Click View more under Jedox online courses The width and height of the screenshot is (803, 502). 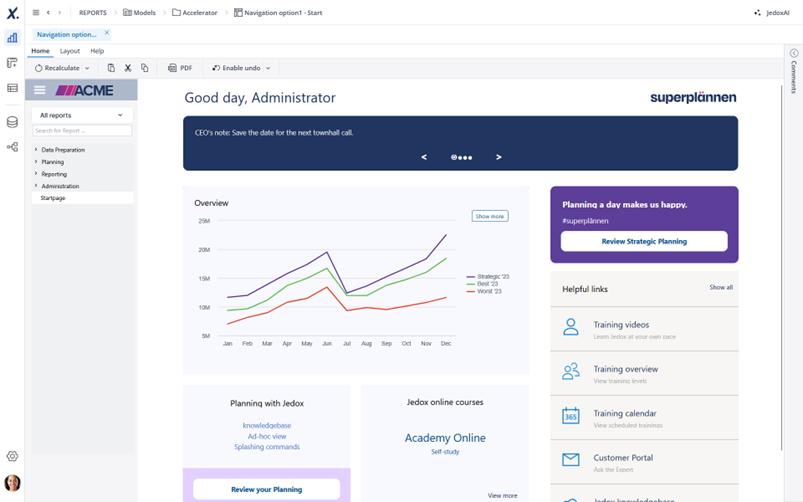point(502,495)
